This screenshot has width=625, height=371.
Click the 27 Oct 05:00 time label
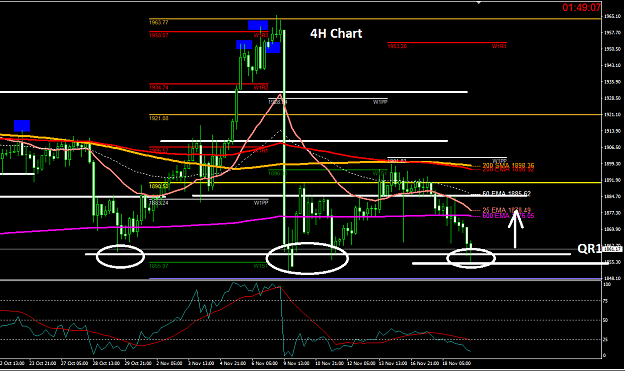click(74, 363)
